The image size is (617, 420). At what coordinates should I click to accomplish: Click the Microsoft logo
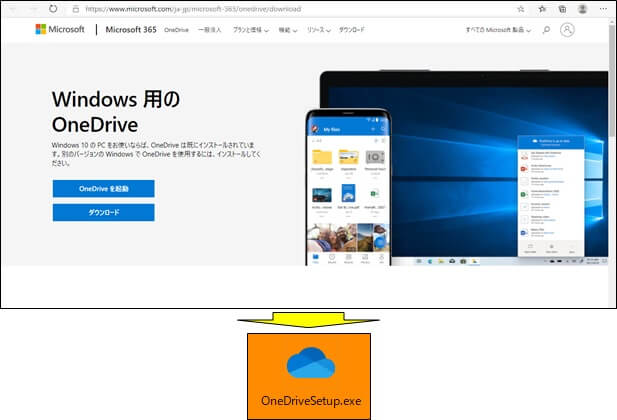[60, 29]
